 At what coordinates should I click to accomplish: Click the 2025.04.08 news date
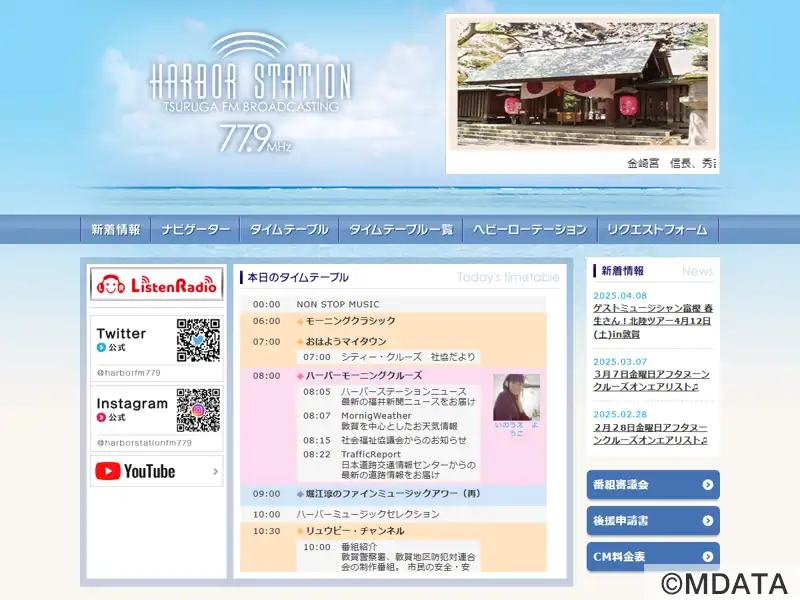coord(620,296)
